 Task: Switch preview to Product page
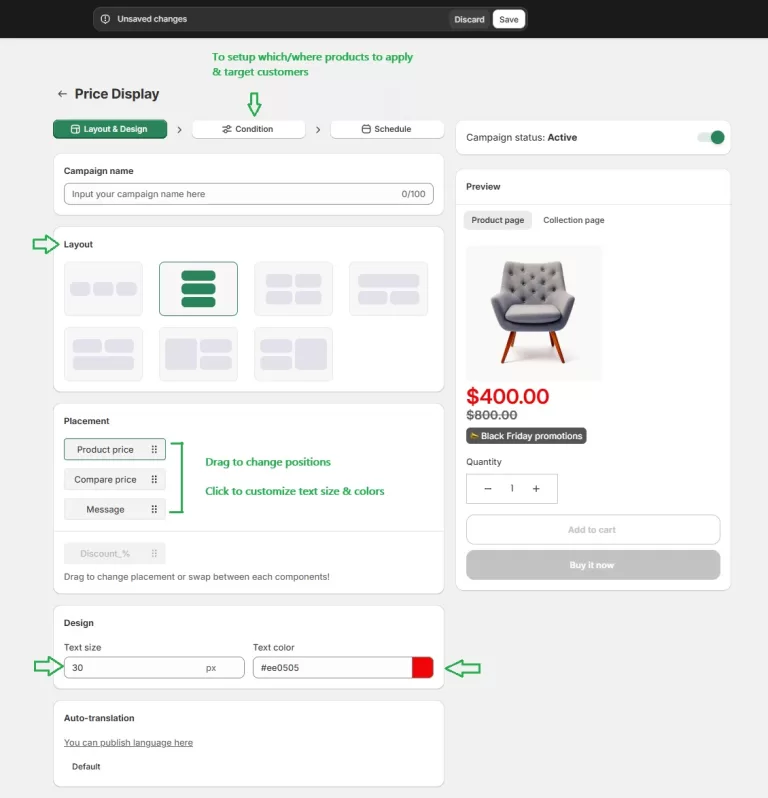[497, 220]
